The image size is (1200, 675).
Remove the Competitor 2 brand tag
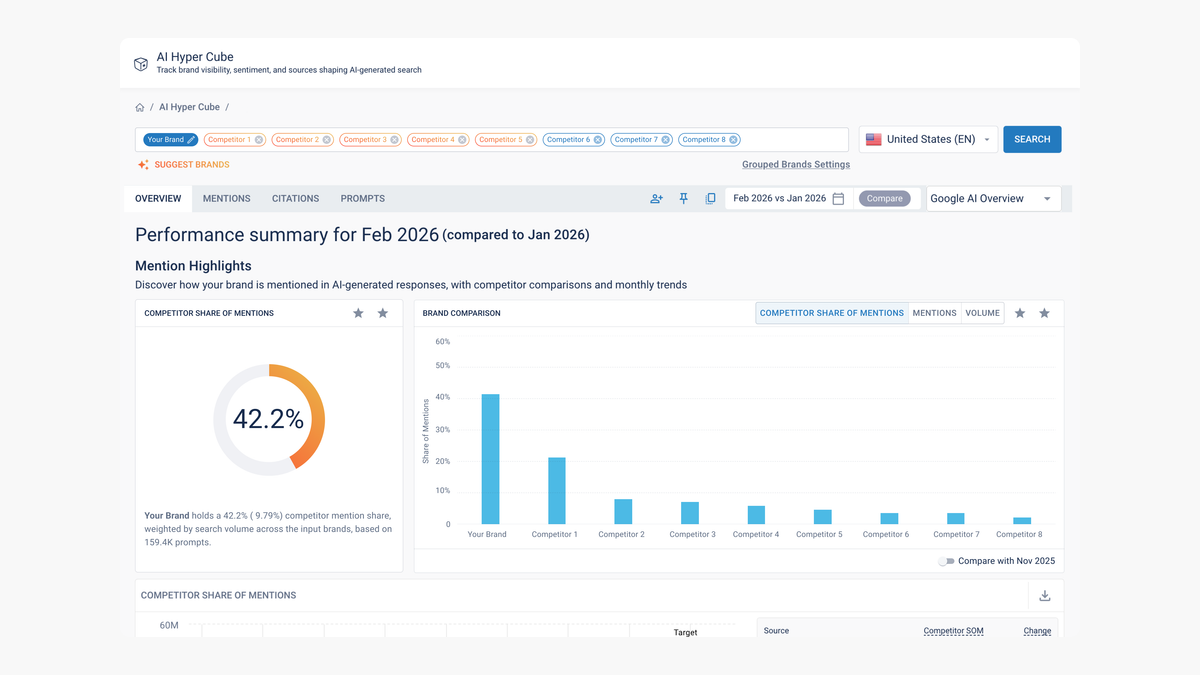coord(327,140)
